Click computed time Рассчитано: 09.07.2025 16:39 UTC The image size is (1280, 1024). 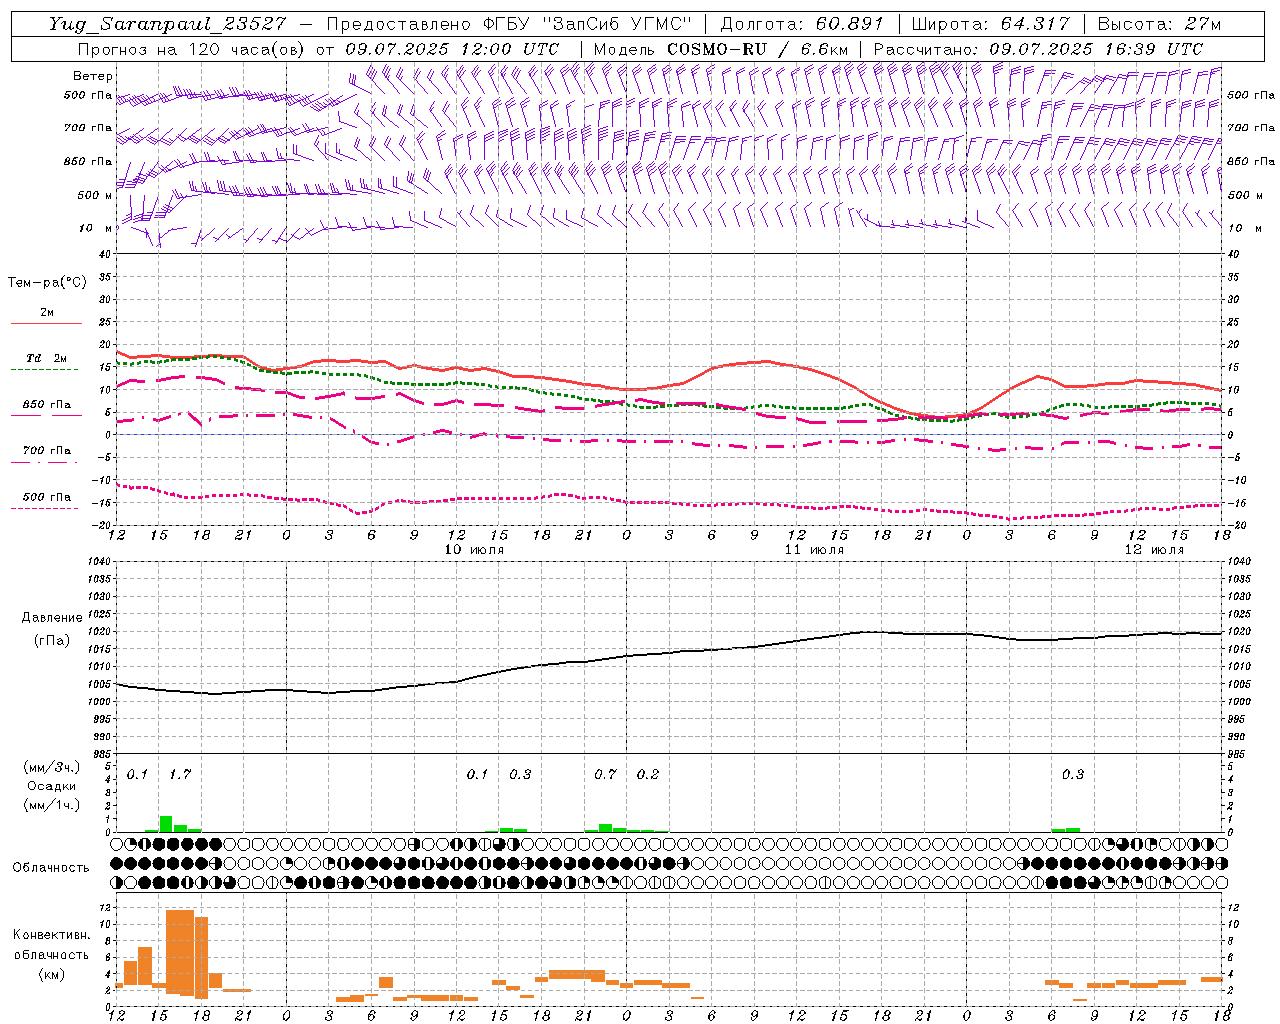coord(1038,49)
